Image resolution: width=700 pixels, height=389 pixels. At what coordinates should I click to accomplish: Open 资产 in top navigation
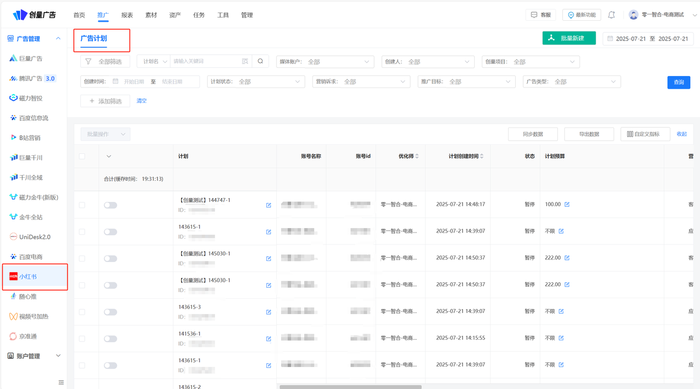click(x=175, y=15)
